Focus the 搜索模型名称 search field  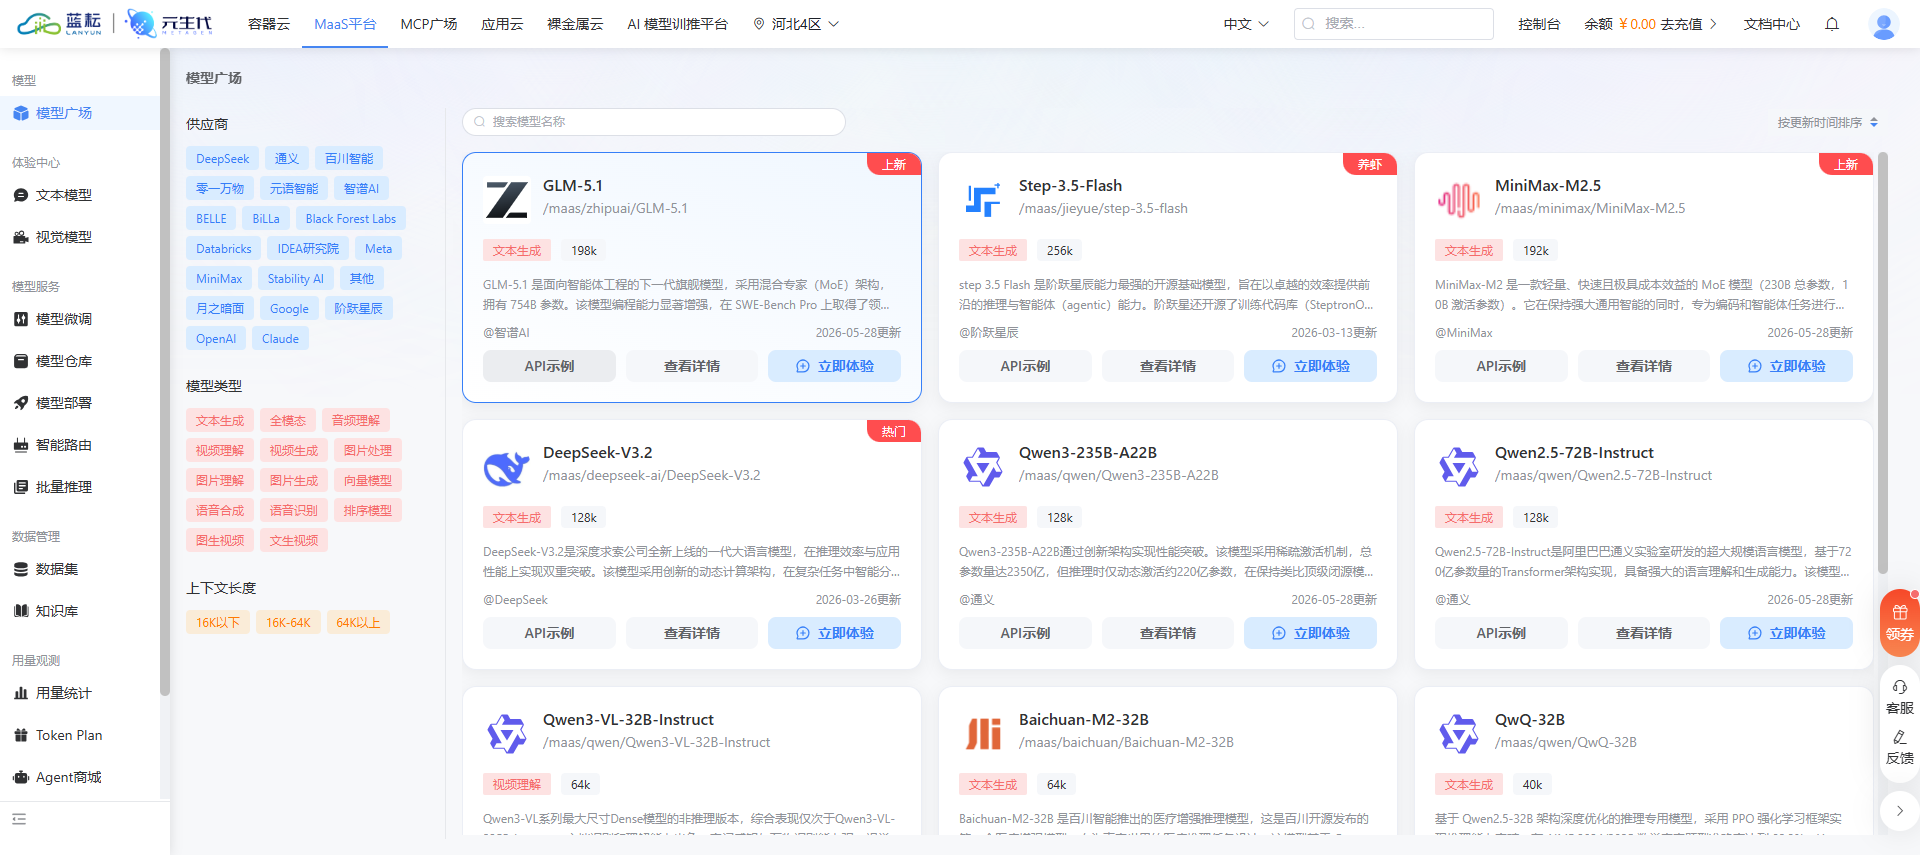(654, 122)
